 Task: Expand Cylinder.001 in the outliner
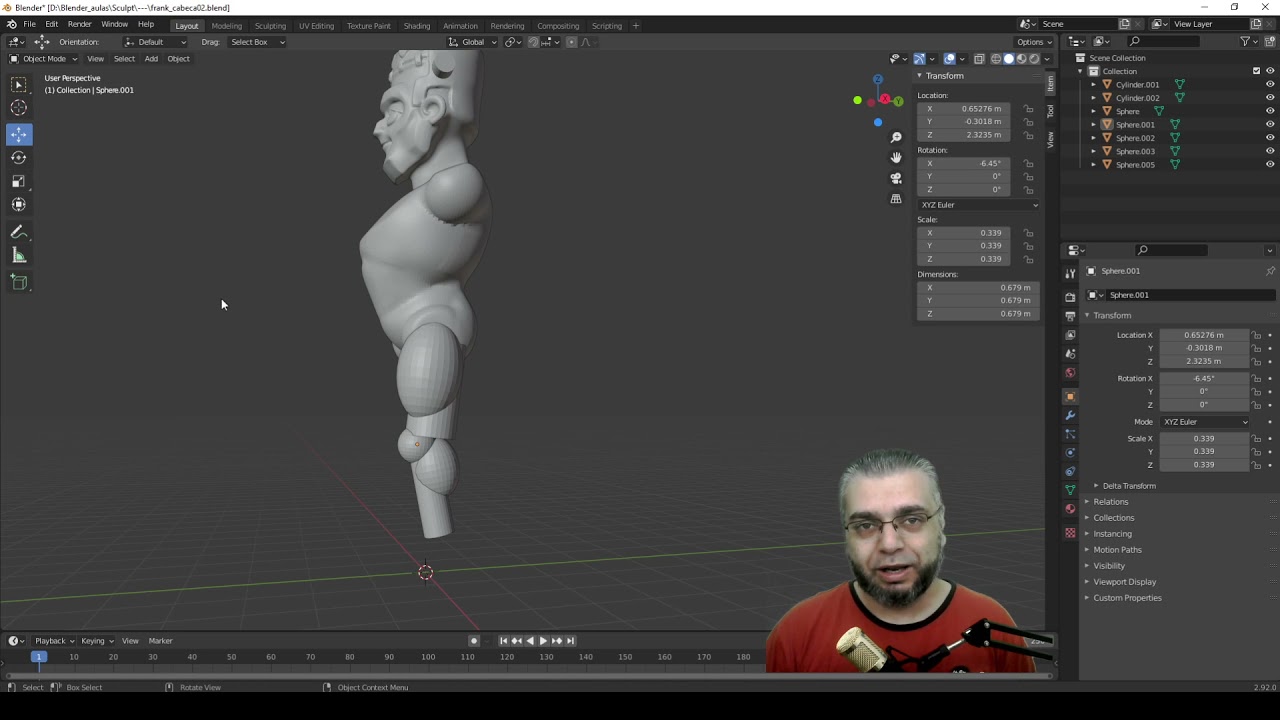1093,84
